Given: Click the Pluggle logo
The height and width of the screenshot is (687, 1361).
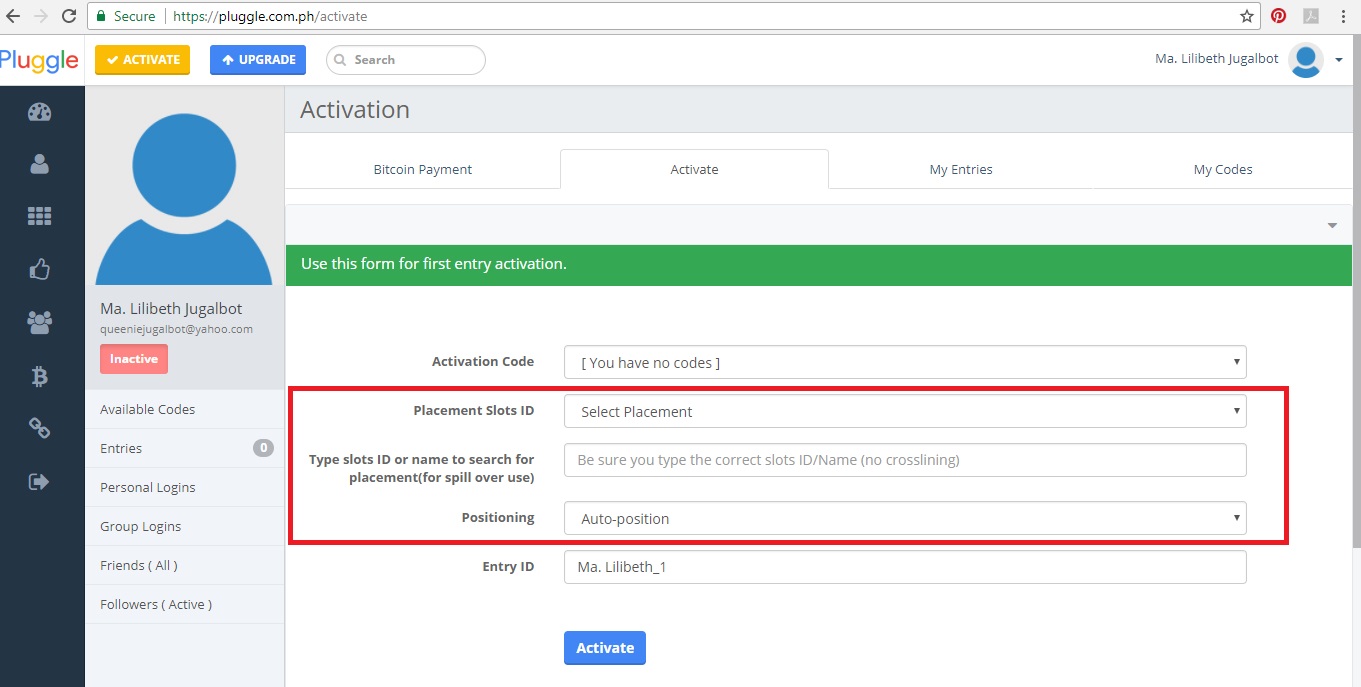Looking at the screenshot, I should tap(39, 60).
